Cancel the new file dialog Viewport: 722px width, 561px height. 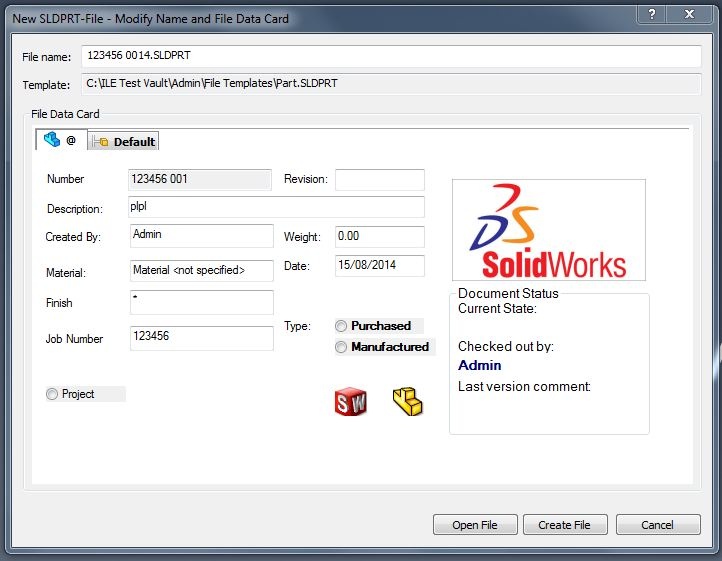658,525
